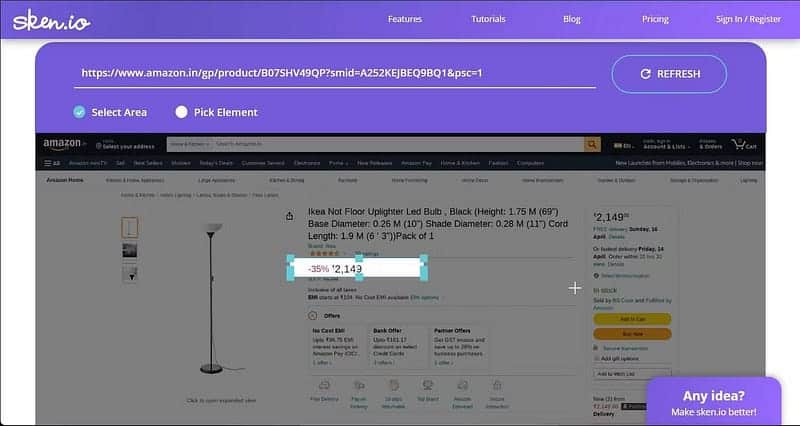This screenshot has height=426, width=800.
Task: Click the Amazon search box
Action: (399, 144)
